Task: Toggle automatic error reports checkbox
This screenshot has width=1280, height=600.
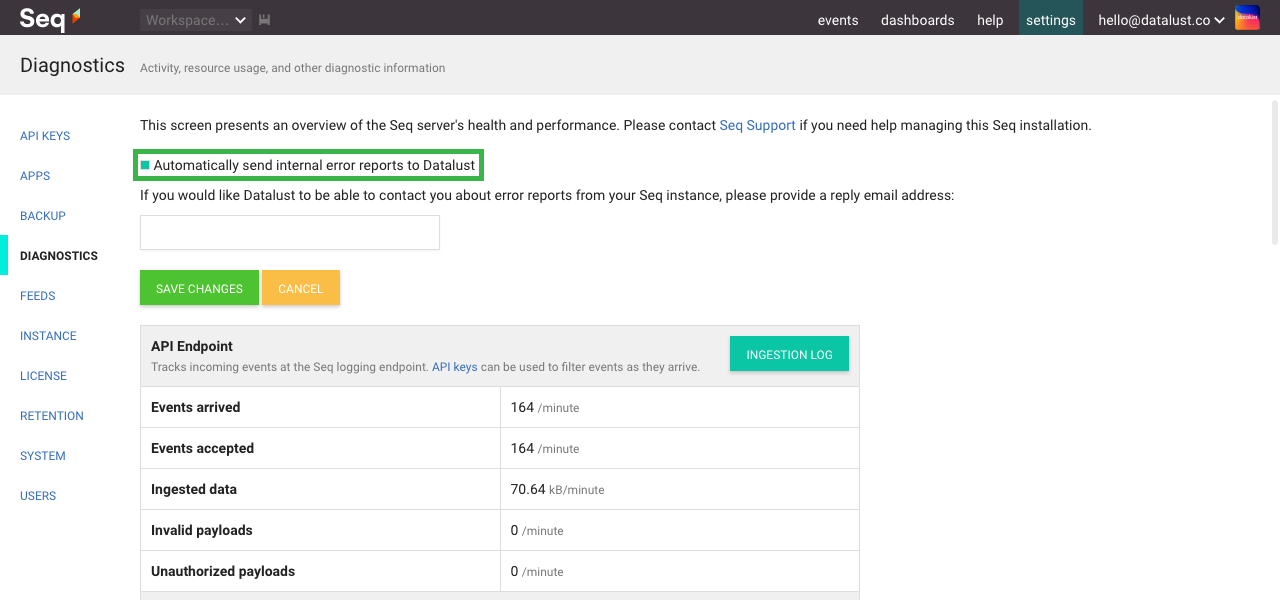Action: pos(145,165)
